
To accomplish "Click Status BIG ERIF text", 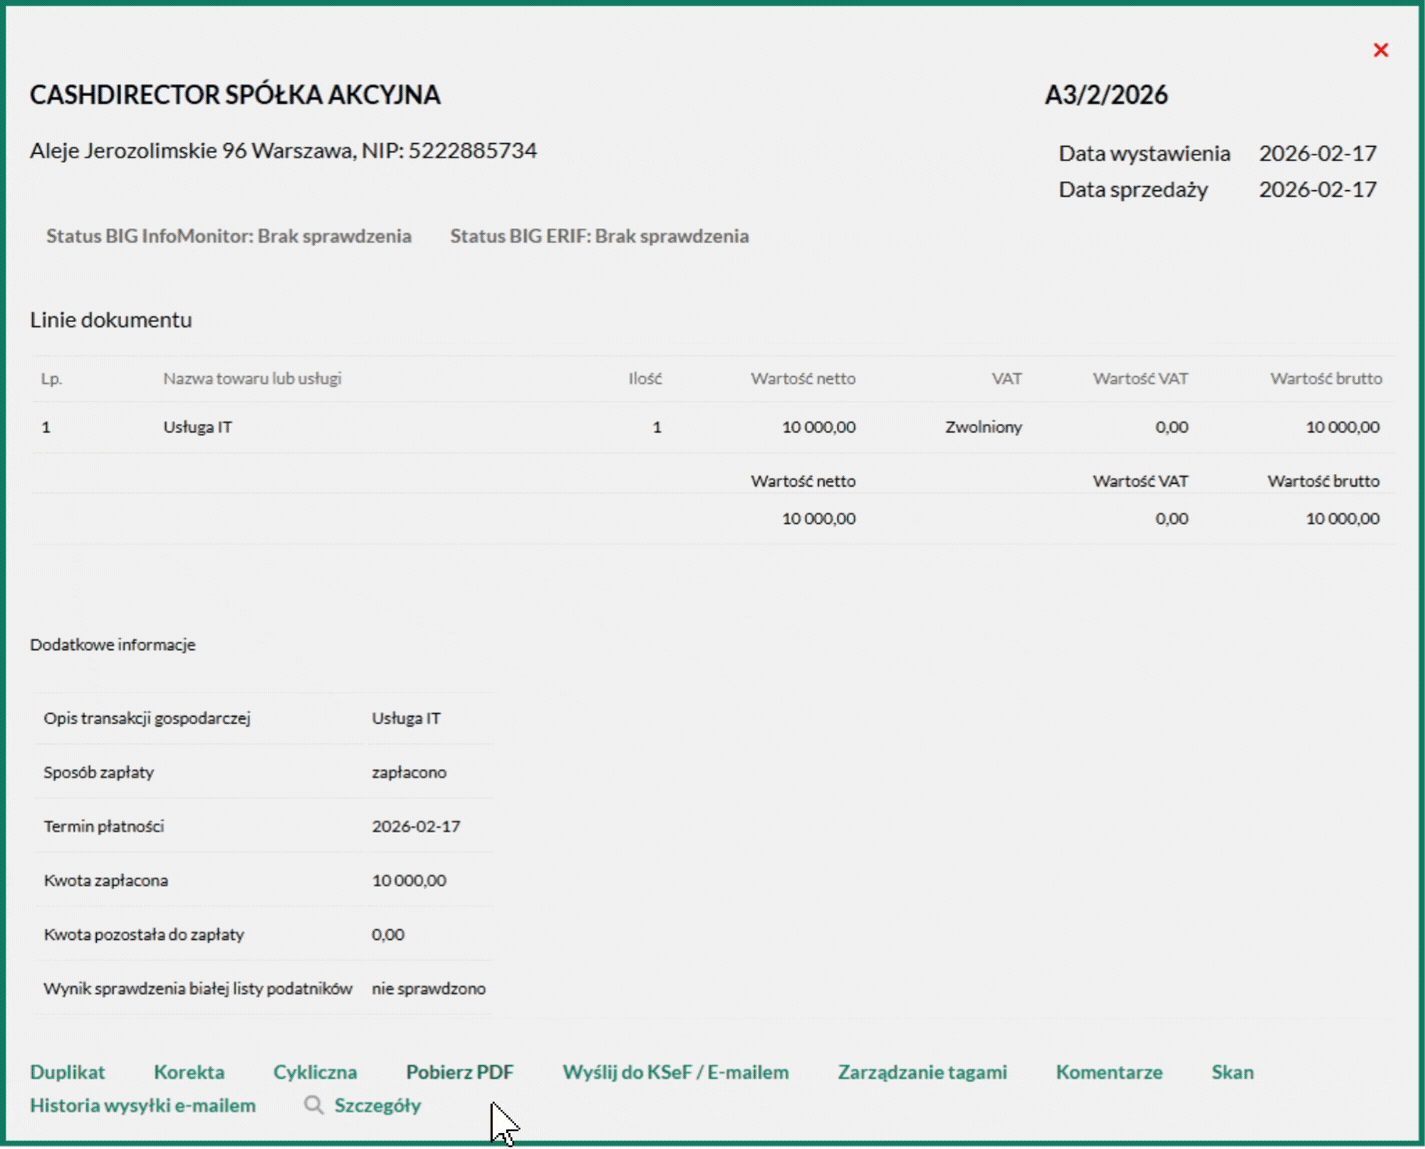I will coord(599,236).
